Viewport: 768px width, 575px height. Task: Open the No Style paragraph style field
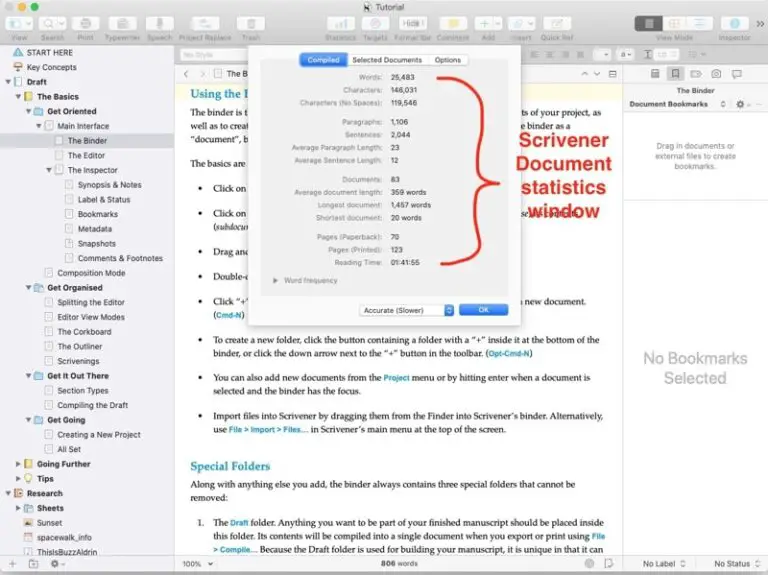[213, 55]
